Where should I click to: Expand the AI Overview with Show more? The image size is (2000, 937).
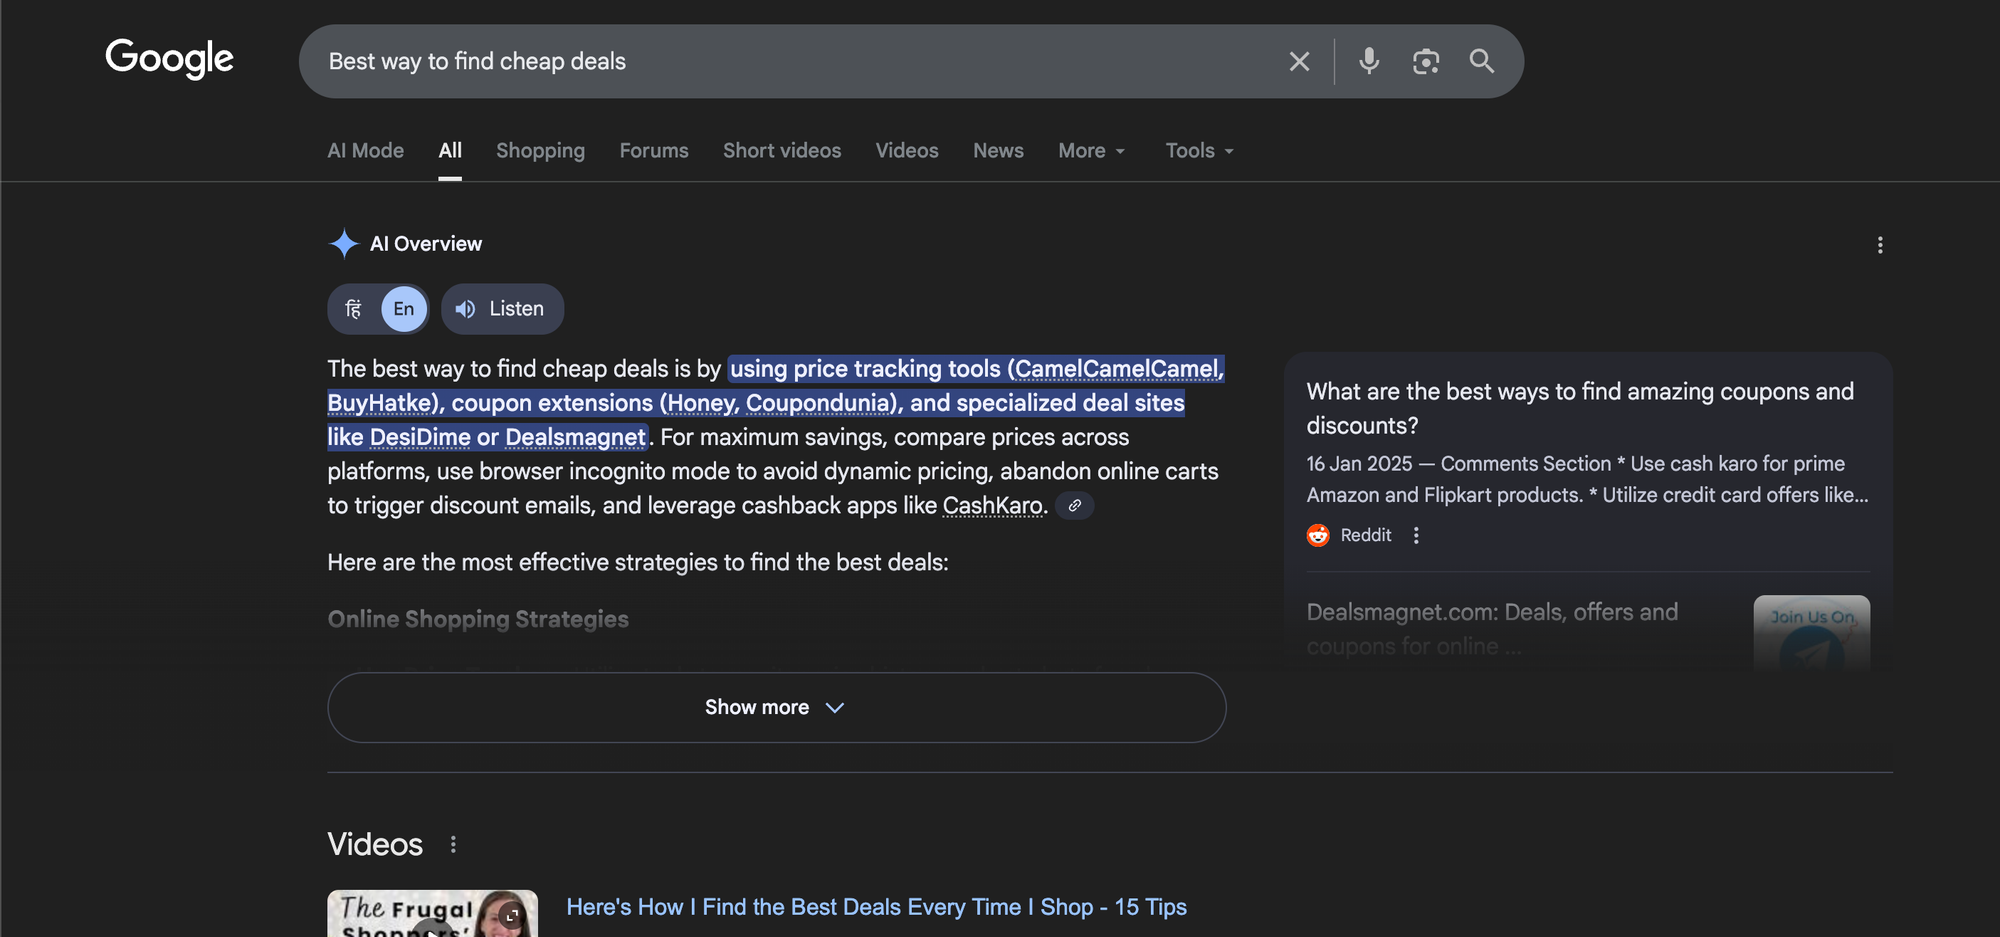coord(776,707)
